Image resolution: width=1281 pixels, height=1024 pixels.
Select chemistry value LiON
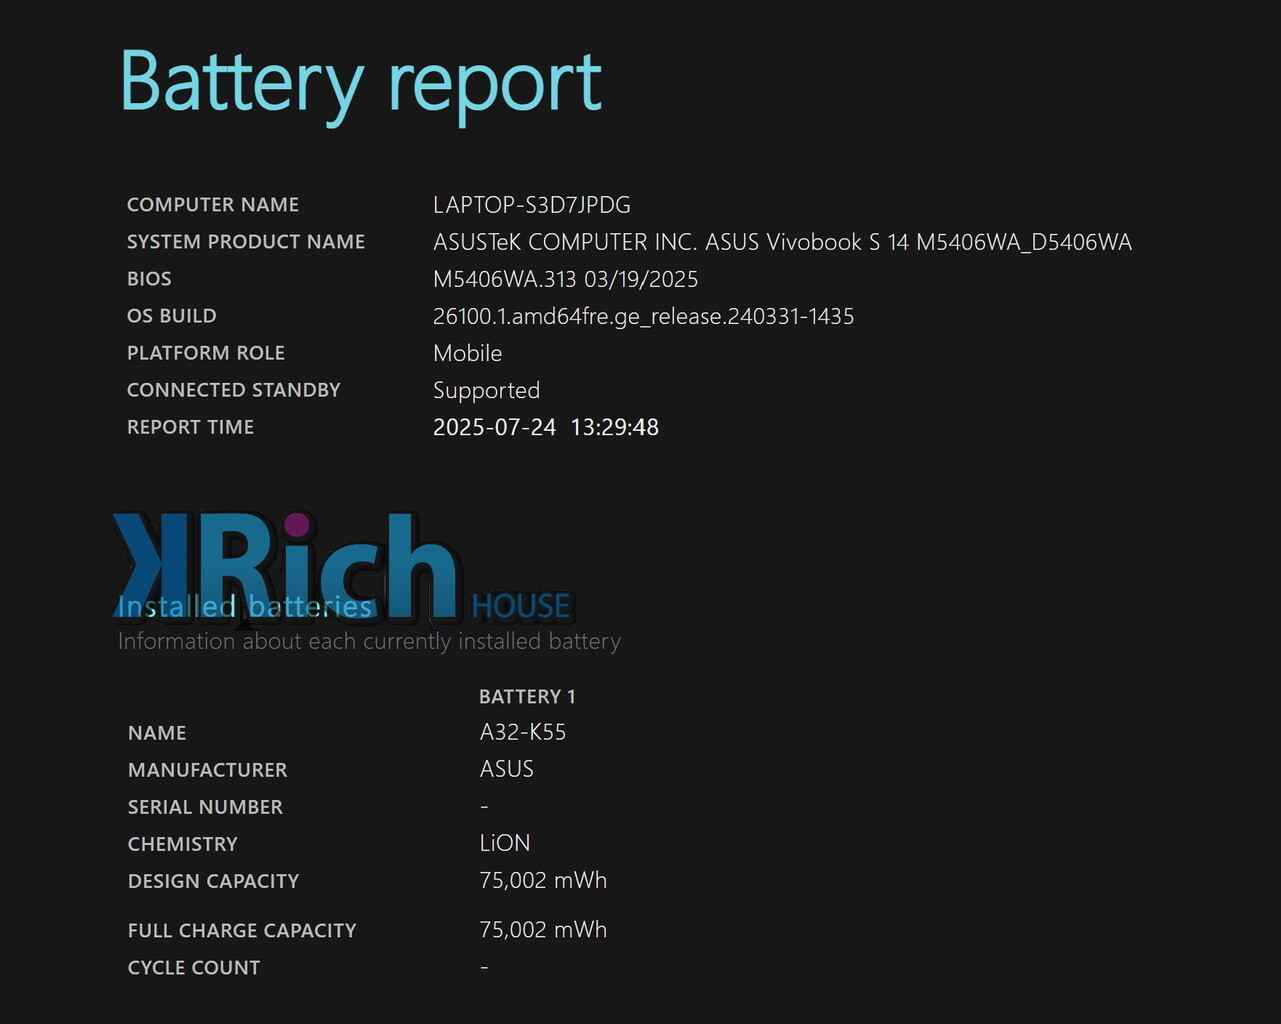505,843
